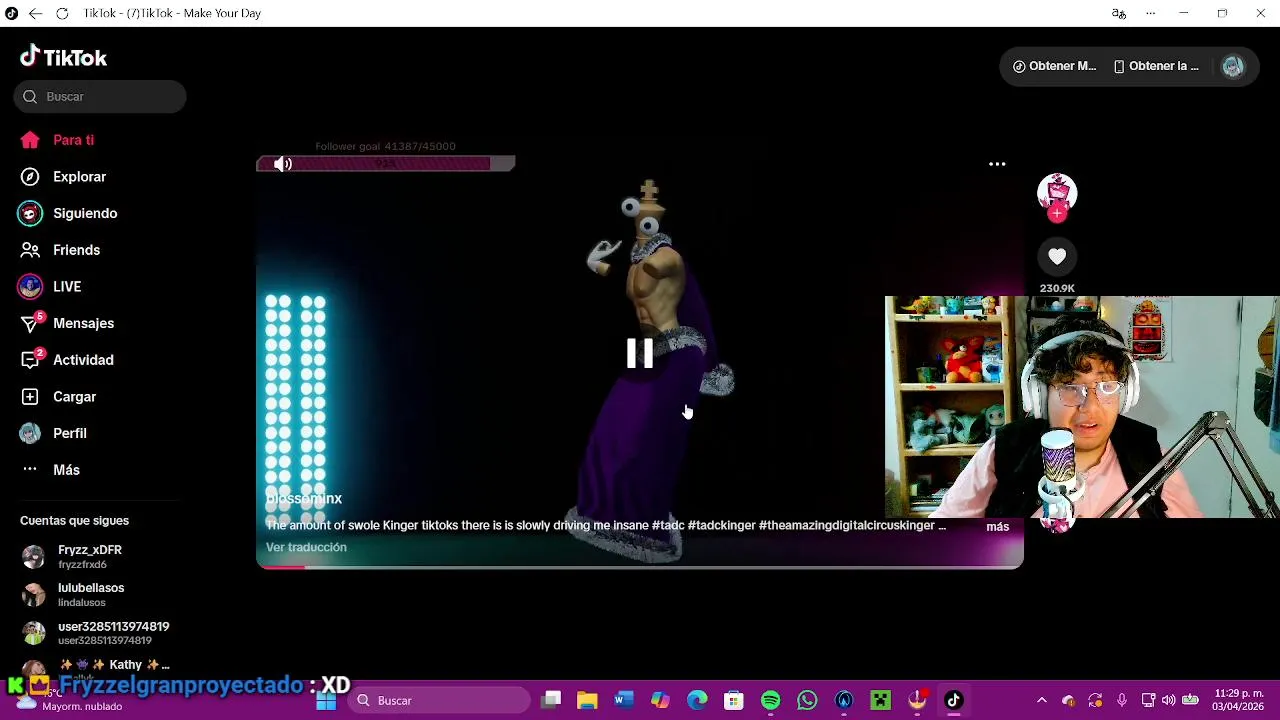Open Spotify from the taskbar

click(x=770, y=701)
